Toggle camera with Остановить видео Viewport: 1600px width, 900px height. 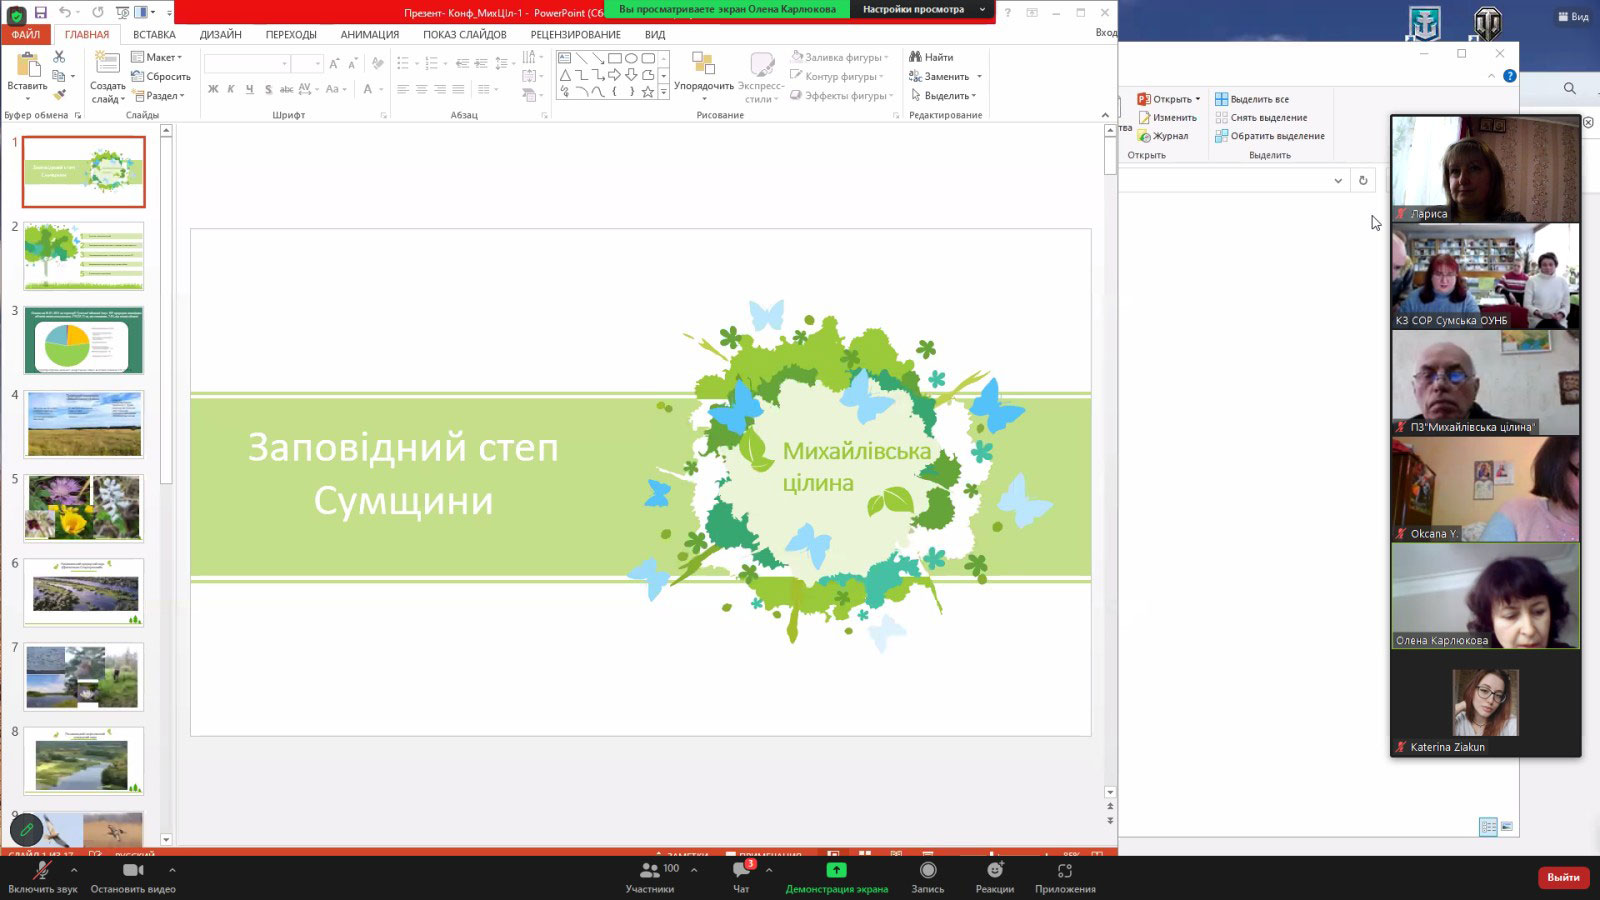point(133,877)
